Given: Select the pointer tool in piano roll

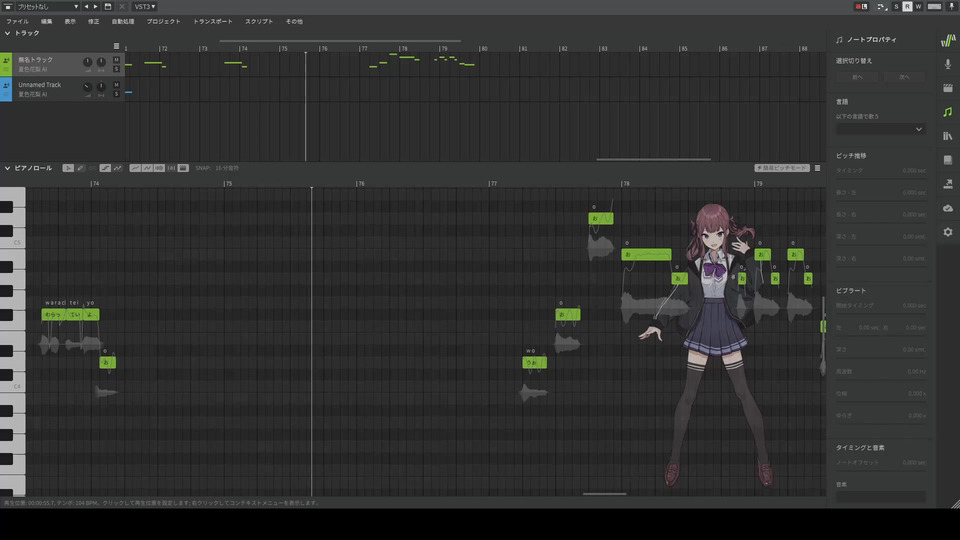Looking at the screenshot, I should tap(68, 168).
